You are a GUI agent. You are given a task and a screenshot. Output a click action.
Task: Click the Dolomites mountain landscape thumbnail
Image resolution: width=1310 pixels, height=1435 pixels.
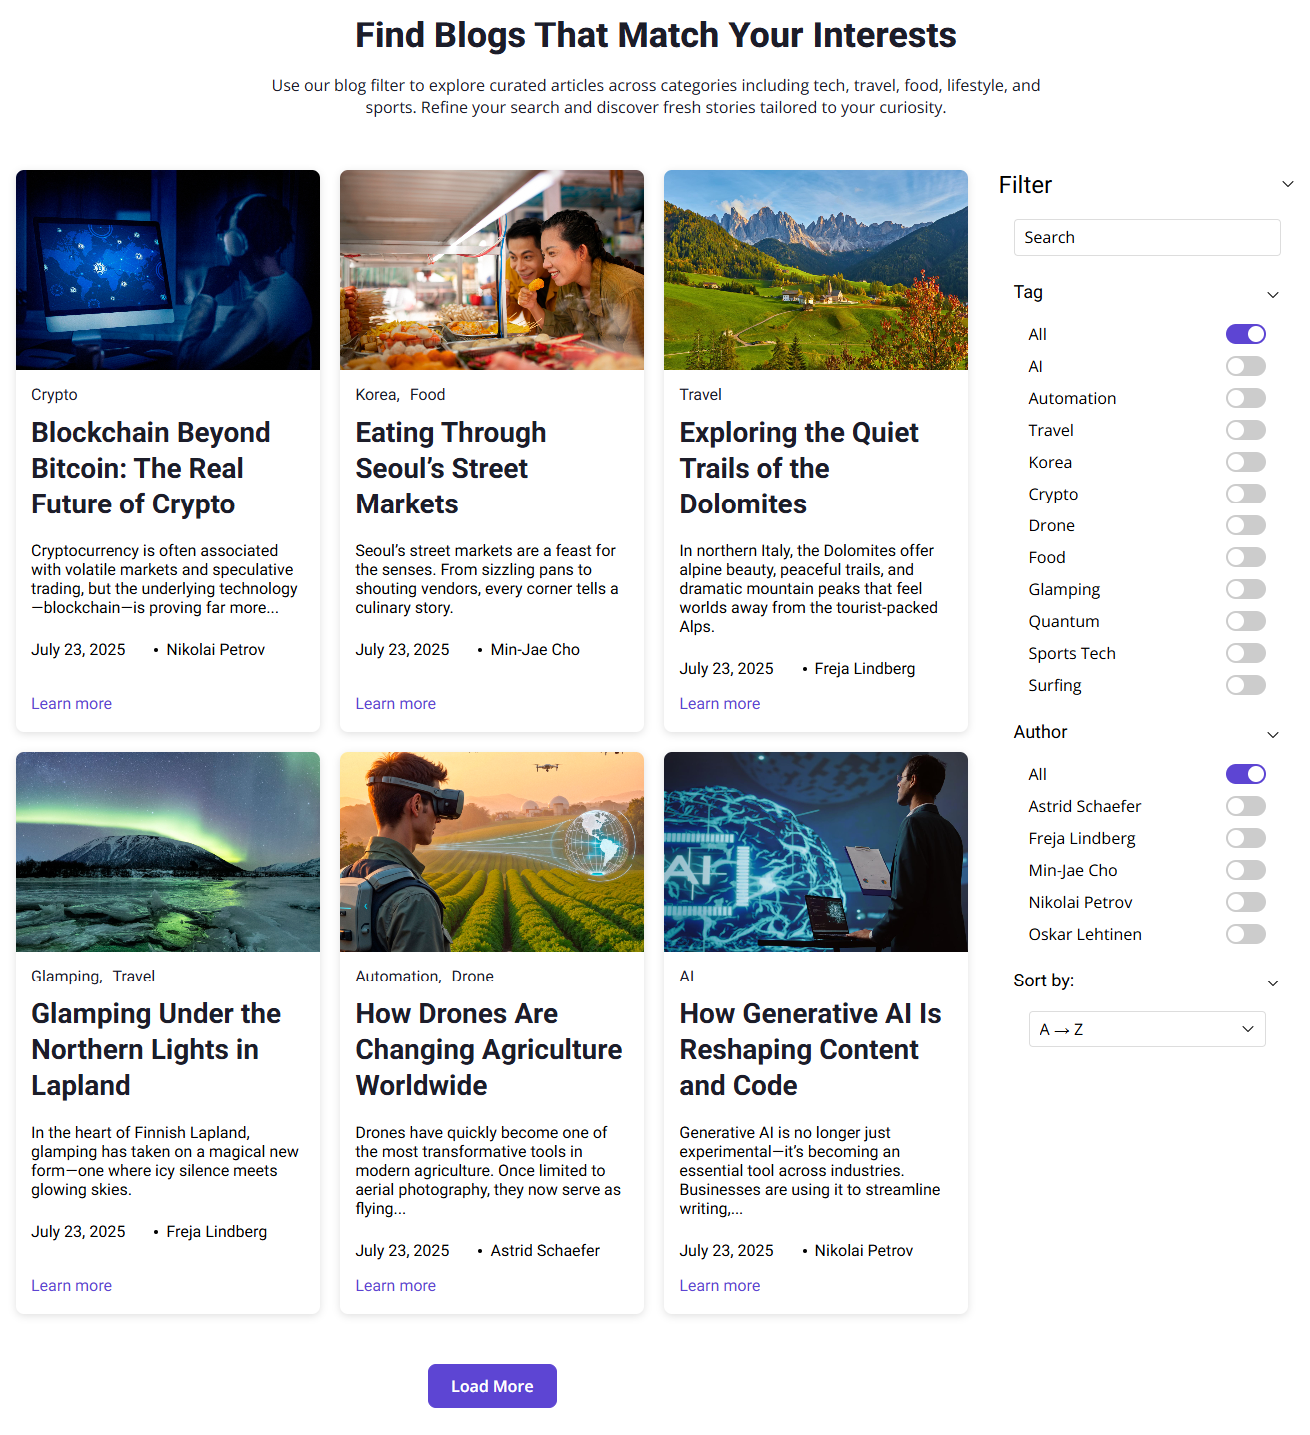point(815,270)
